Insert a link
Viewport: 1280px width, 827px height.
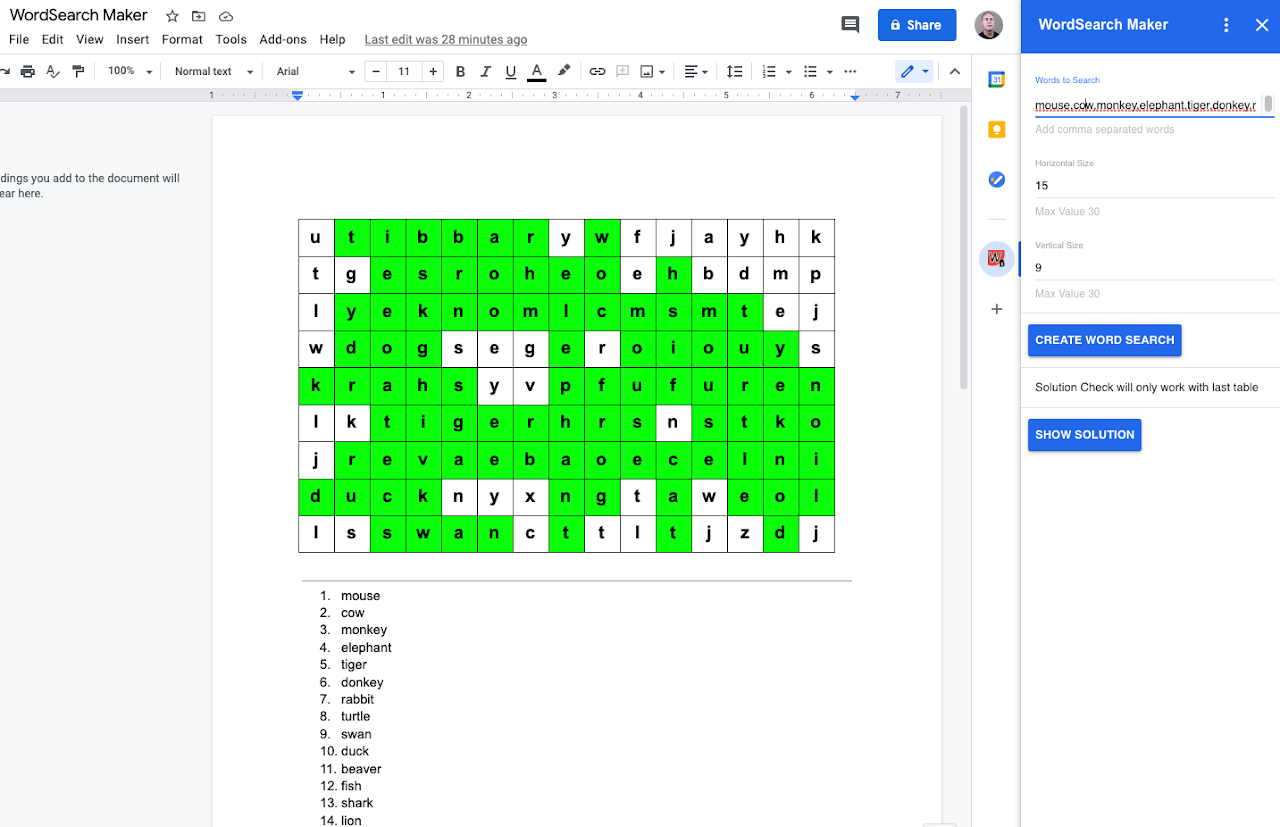coord(597,71)
